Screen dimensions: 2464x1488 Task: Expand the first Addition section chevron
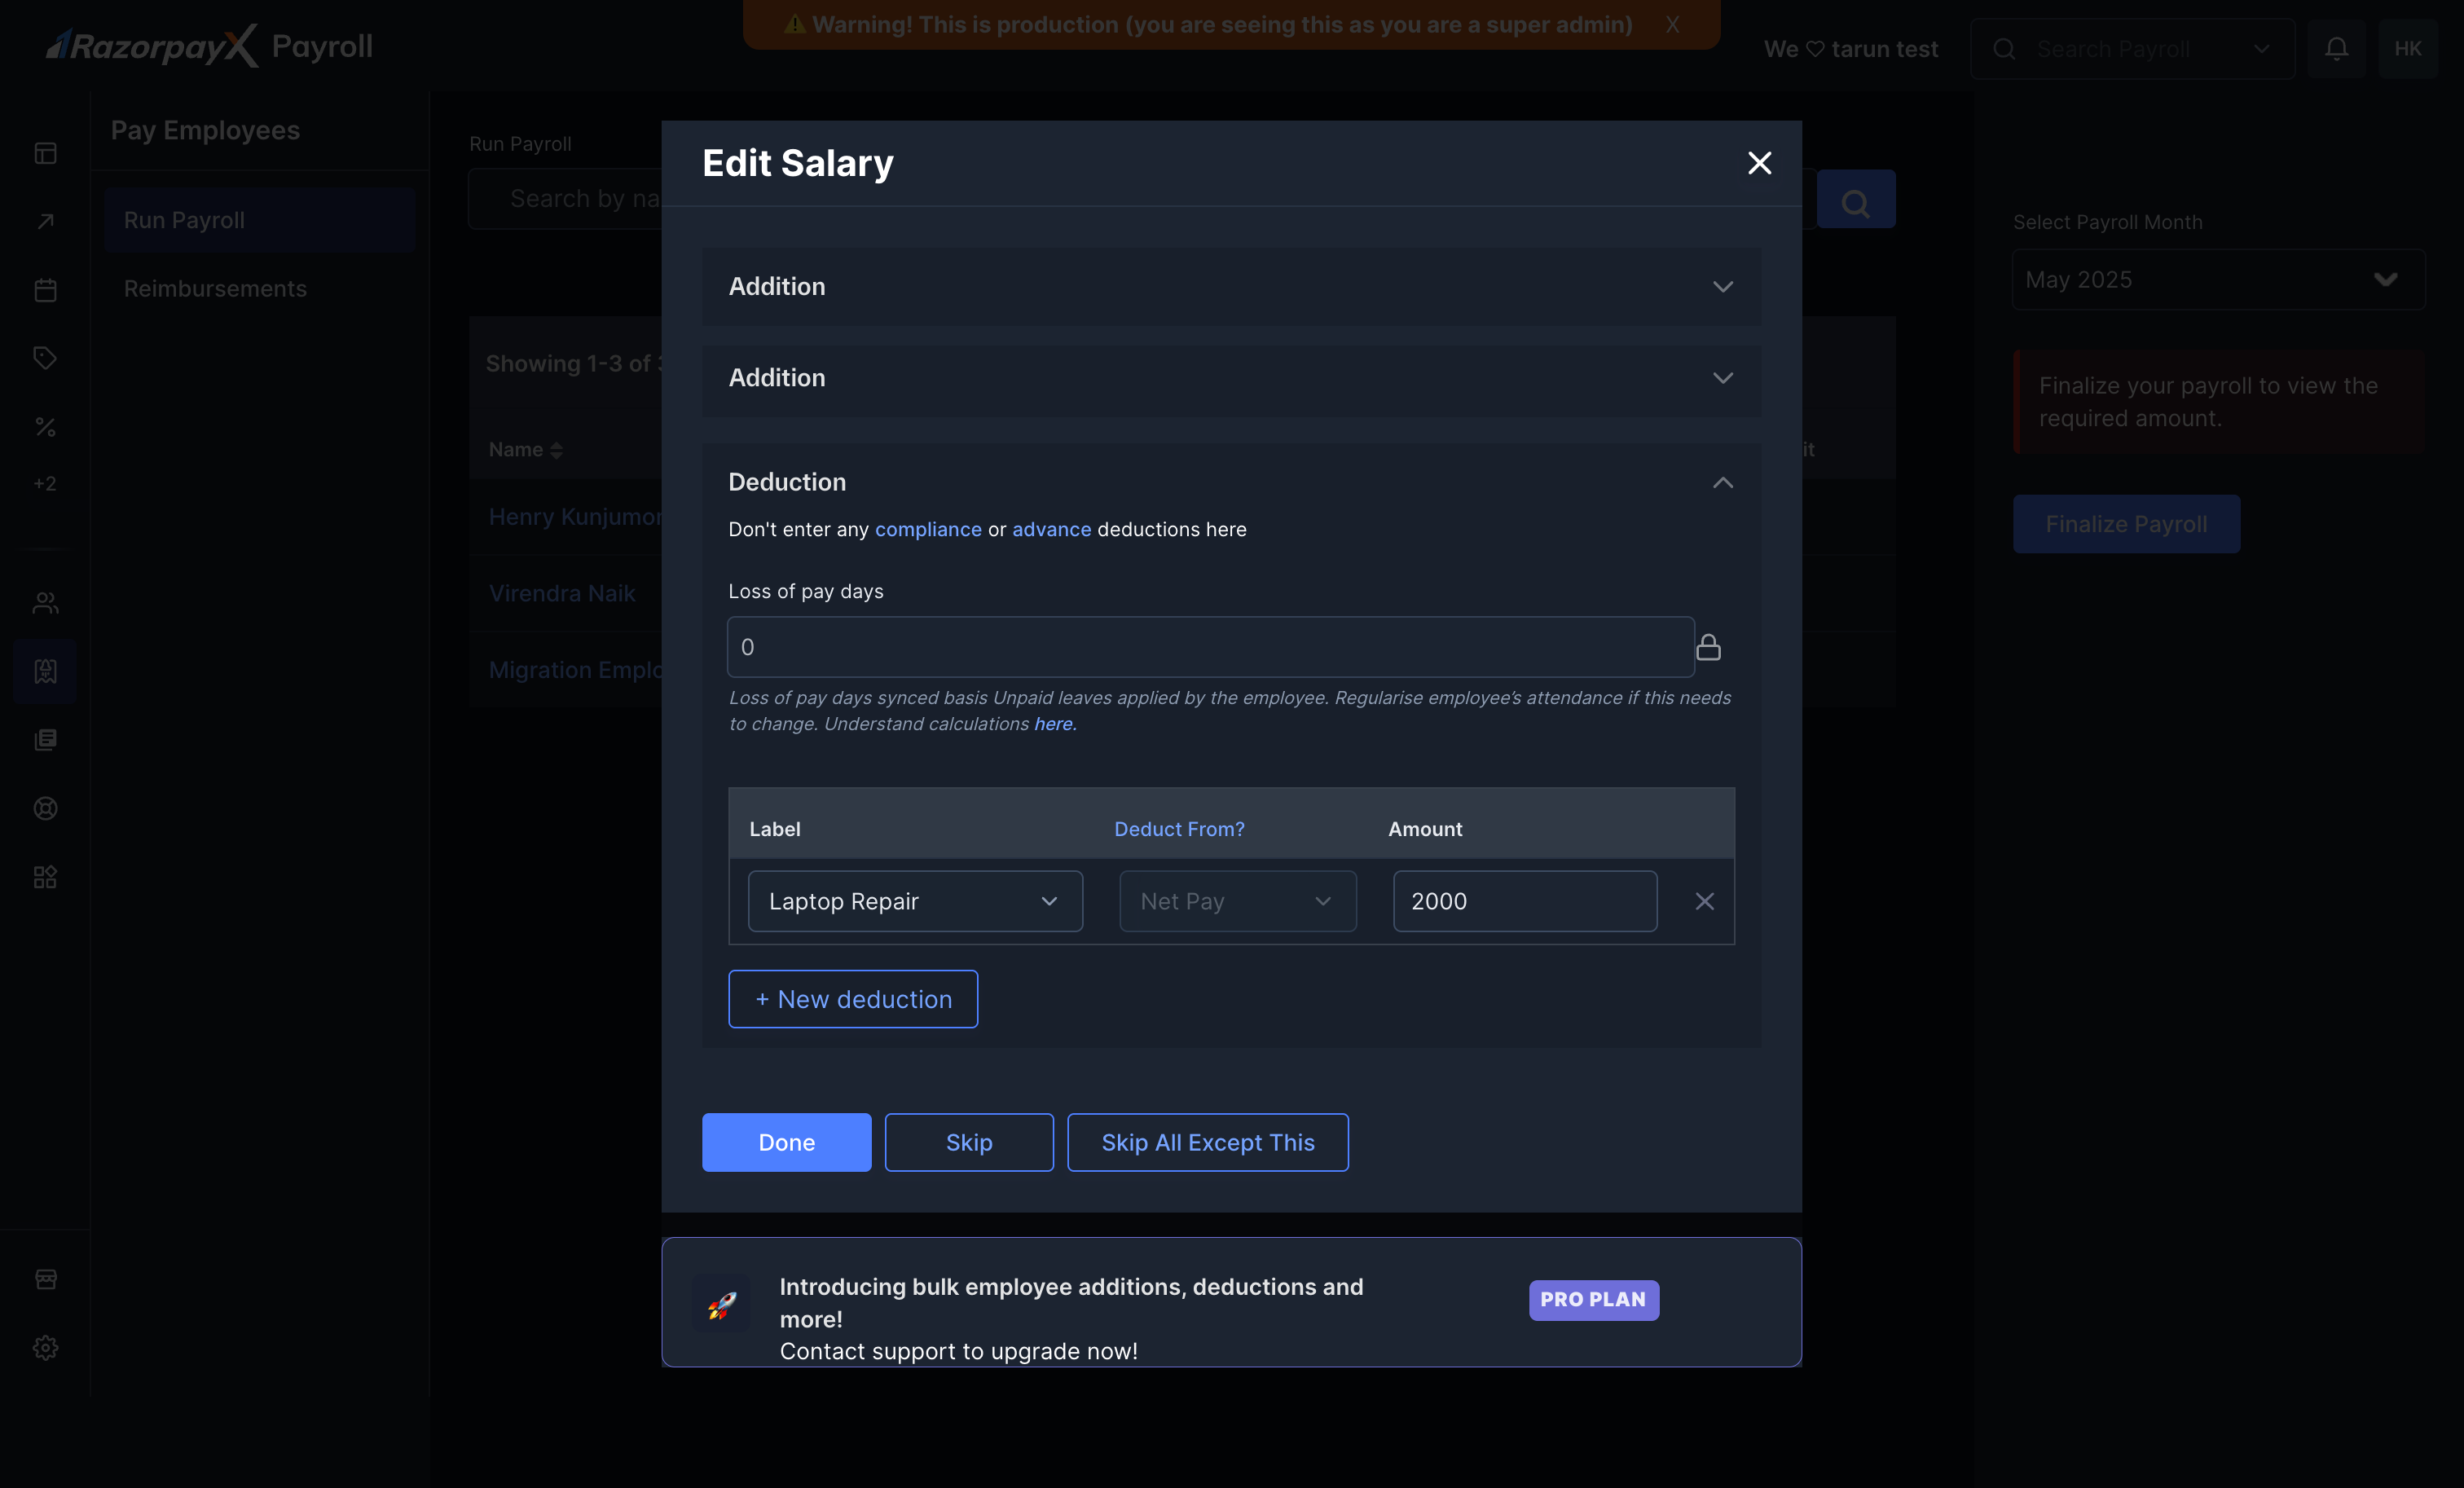click(x=1722, y=287)
